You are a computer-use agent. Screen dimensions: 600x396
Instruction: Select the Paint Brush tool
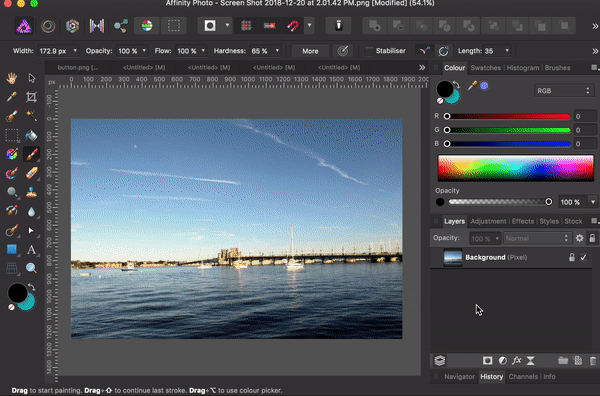(31, 154)
